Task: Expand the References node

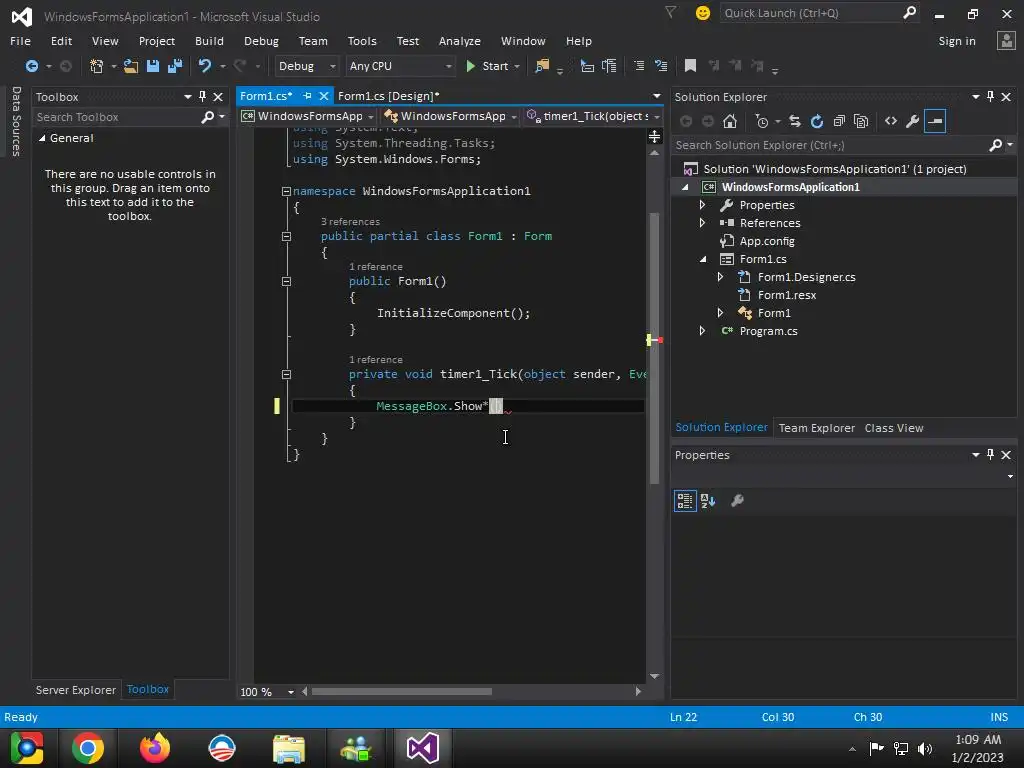Action: coord(703,223)
